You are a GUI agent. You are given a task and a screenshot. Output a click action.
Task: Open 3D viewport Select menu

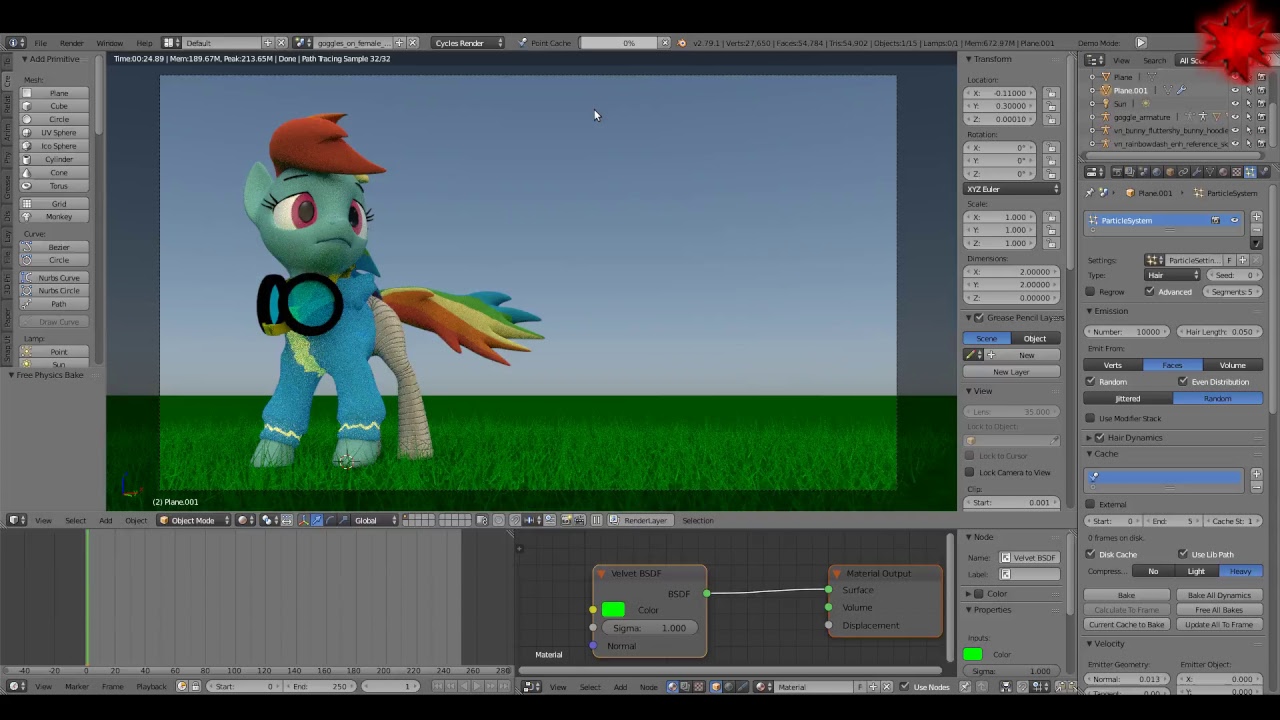(x=75, y=520)
